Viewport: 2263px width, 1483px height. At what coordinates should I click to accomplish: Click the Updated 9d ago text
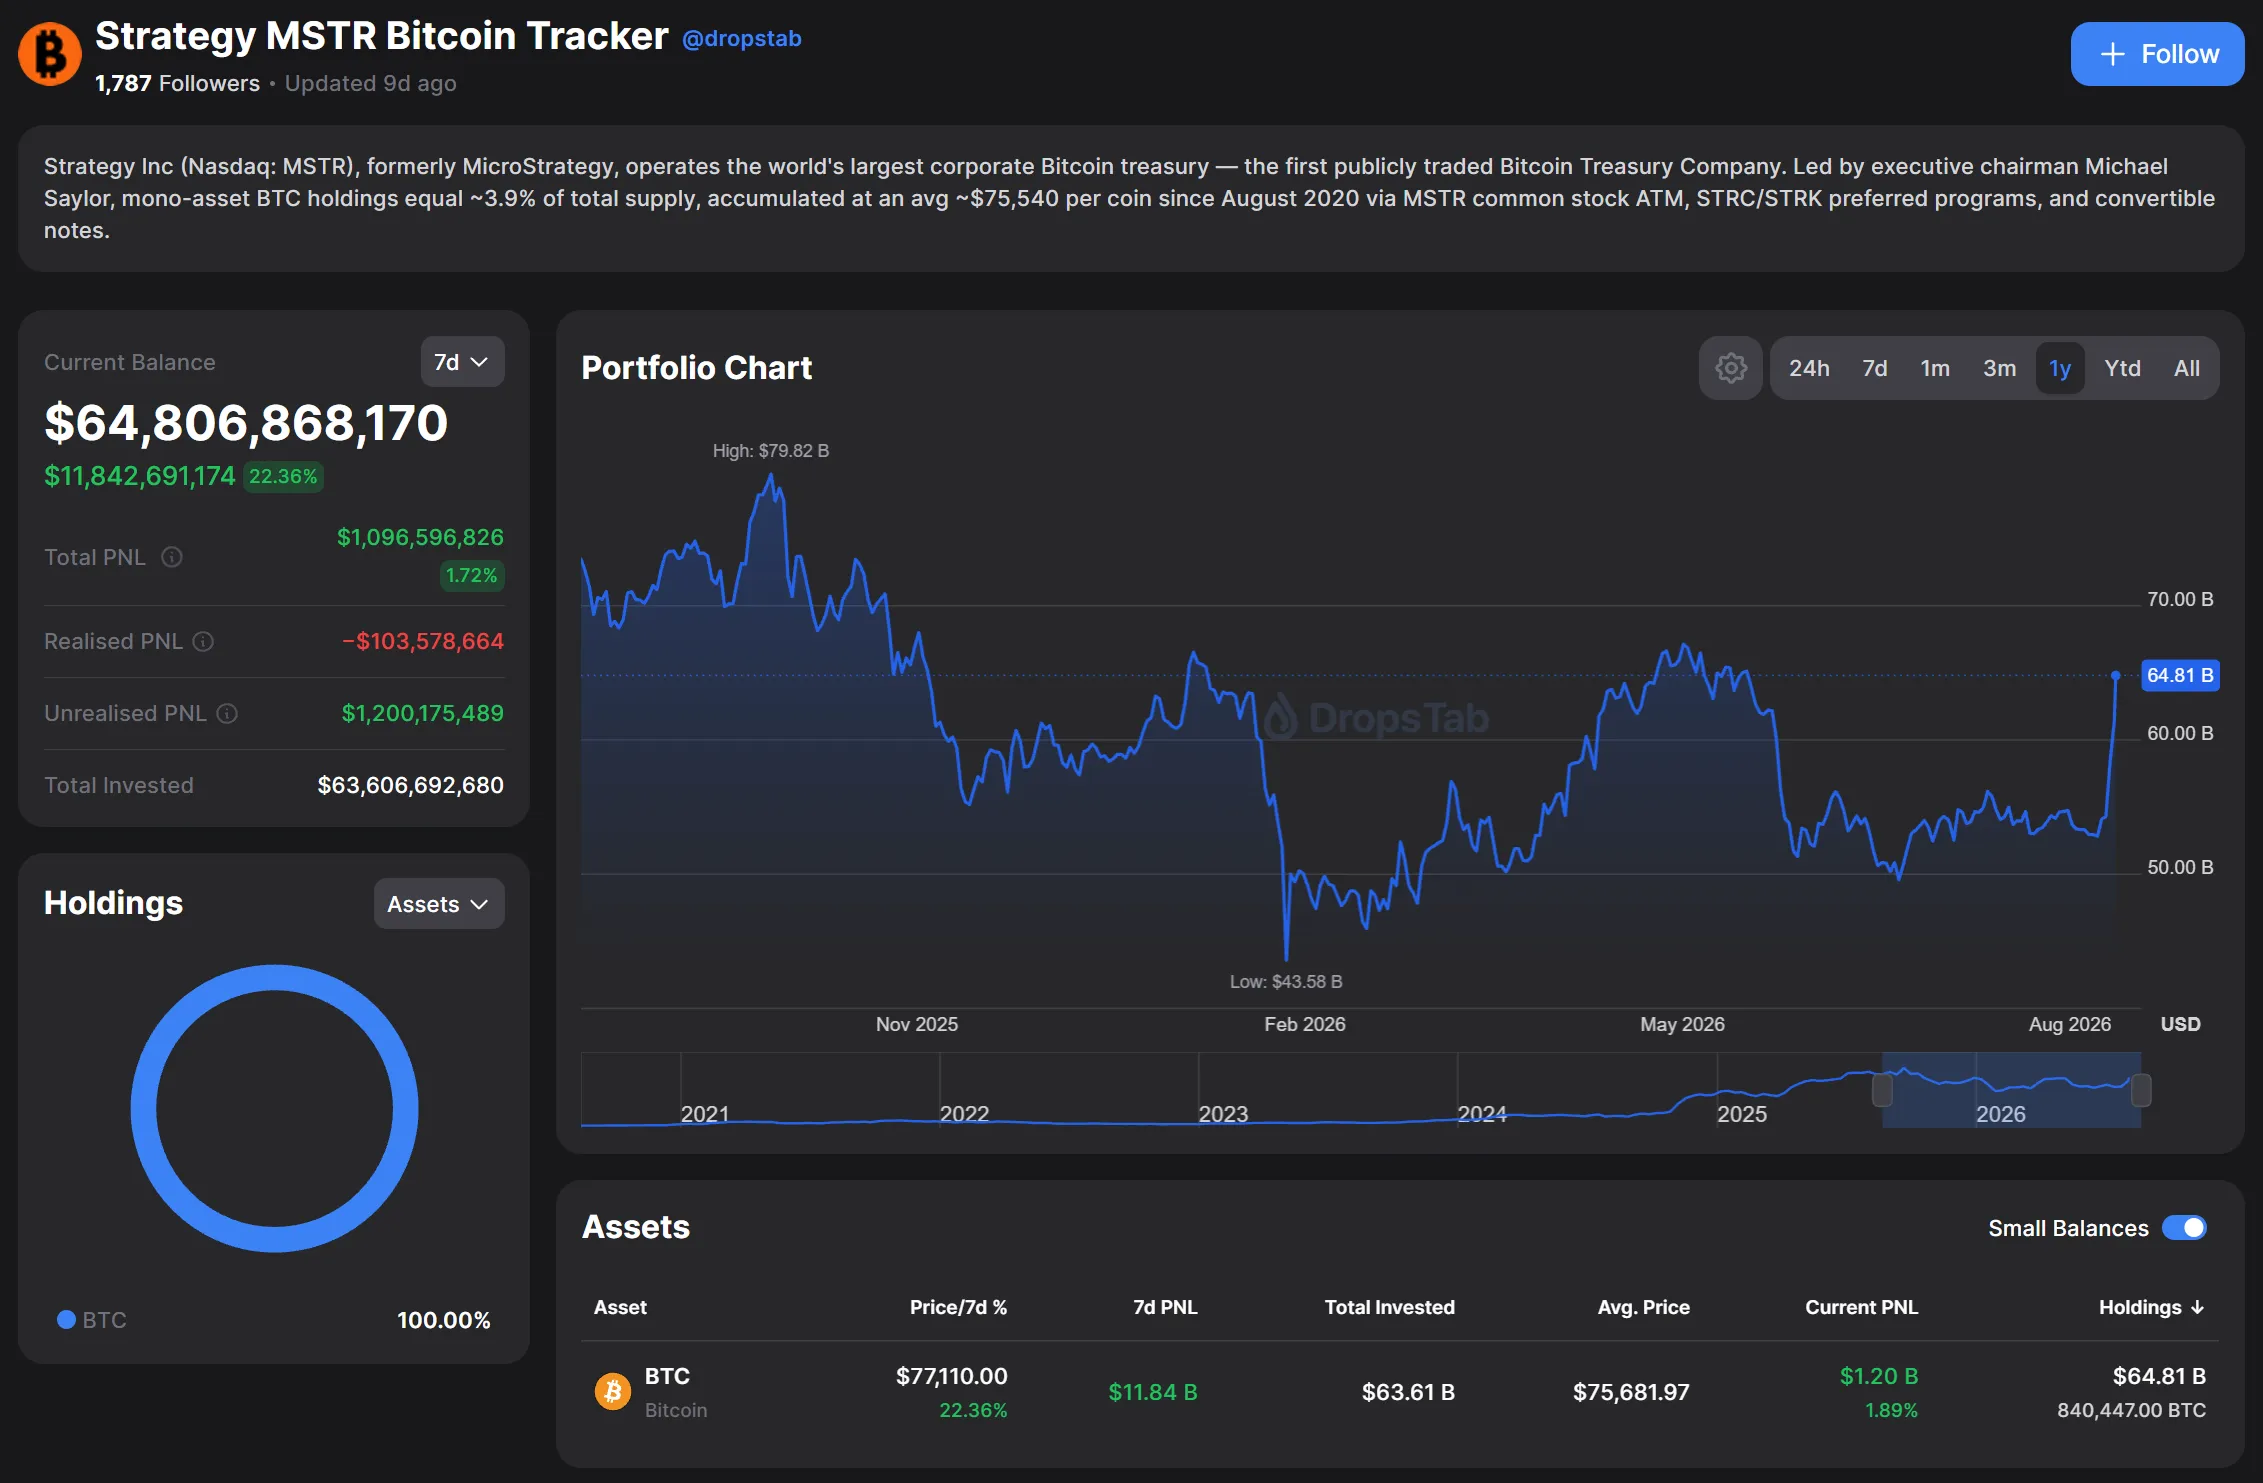(371, 83)
